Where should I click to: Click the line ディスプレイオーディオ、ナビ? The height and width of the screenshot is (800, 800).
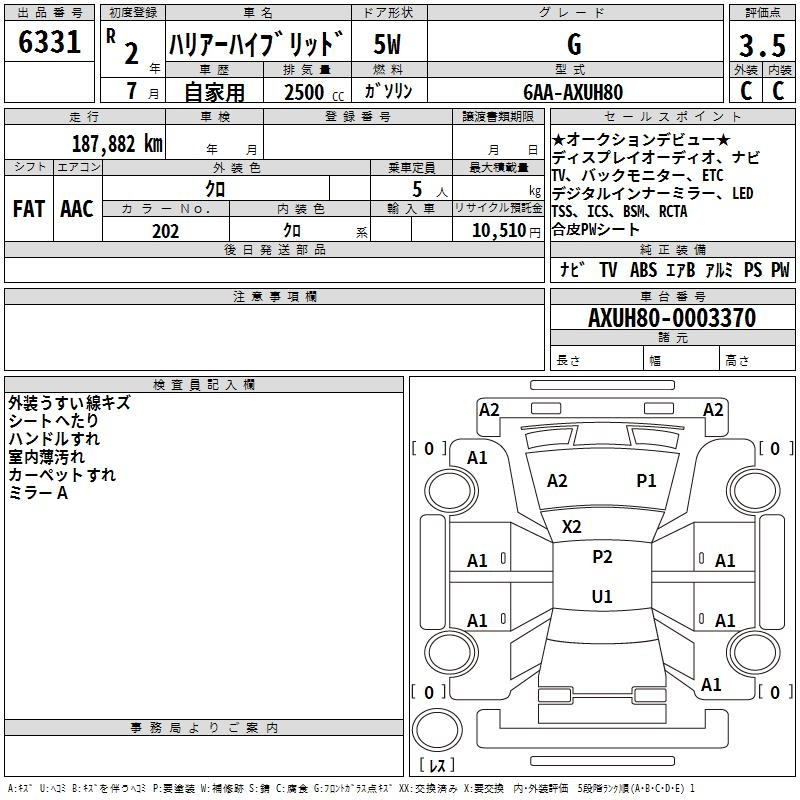click(x=656, y=157)
